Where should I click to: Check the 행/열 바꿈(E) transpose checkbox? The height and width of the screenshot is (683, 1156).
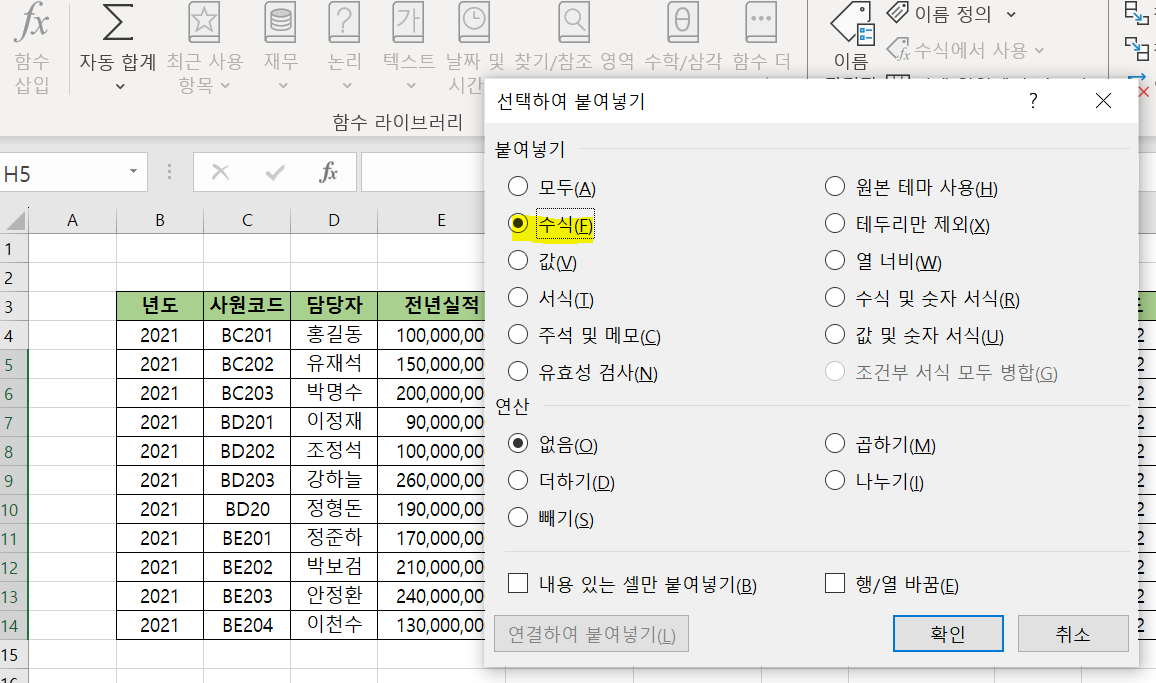pyautogui.click(x=835, y=584)
